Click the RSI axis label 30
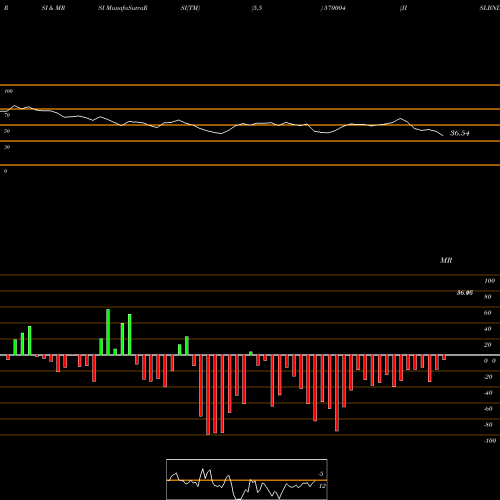 [x=7, y=147]
